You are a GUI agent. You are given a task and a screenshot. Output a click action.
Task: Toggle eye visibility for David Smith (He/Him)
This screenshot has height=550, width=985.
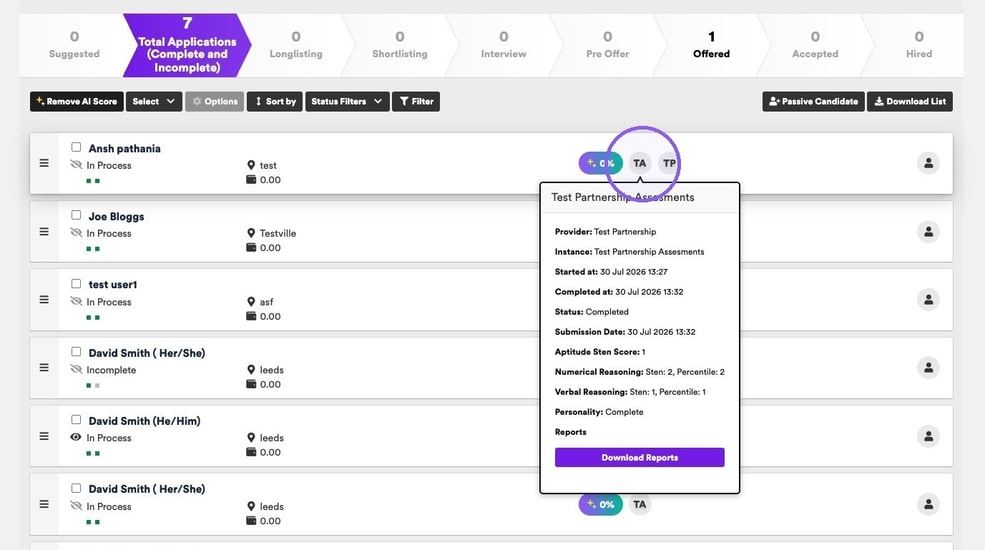pos(76,437)
